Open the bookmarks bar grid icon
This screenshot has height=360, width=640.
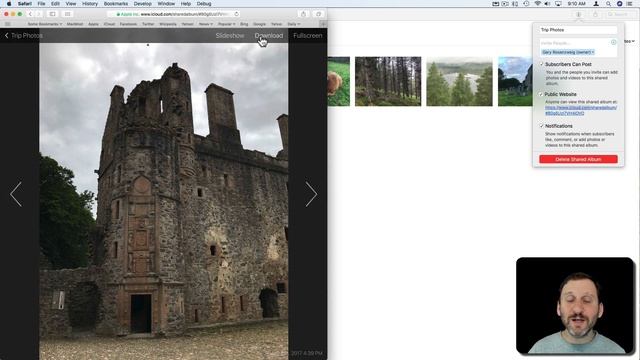tap(8, 24)
